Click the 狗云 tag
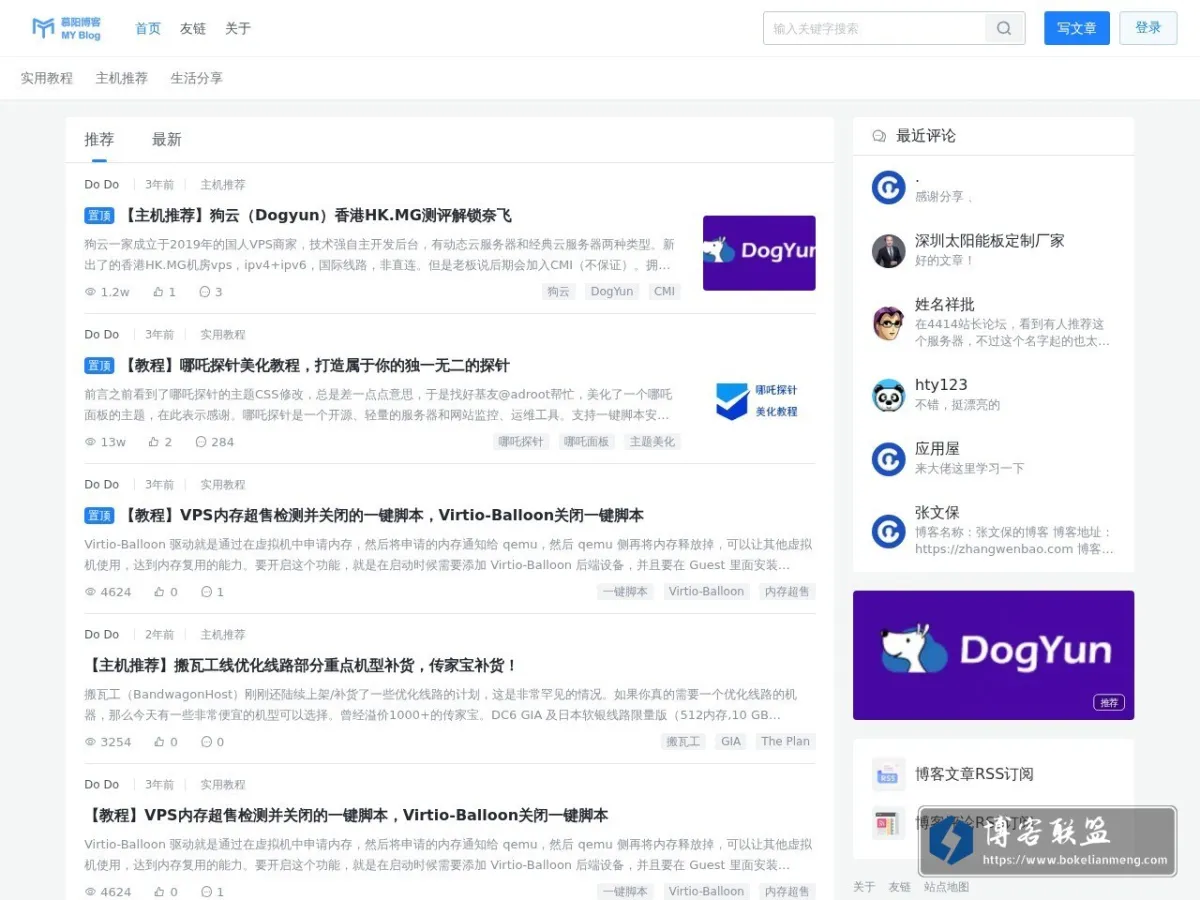Image resolution: width=1200 pixels, height=900 pixels. point(558,292)
